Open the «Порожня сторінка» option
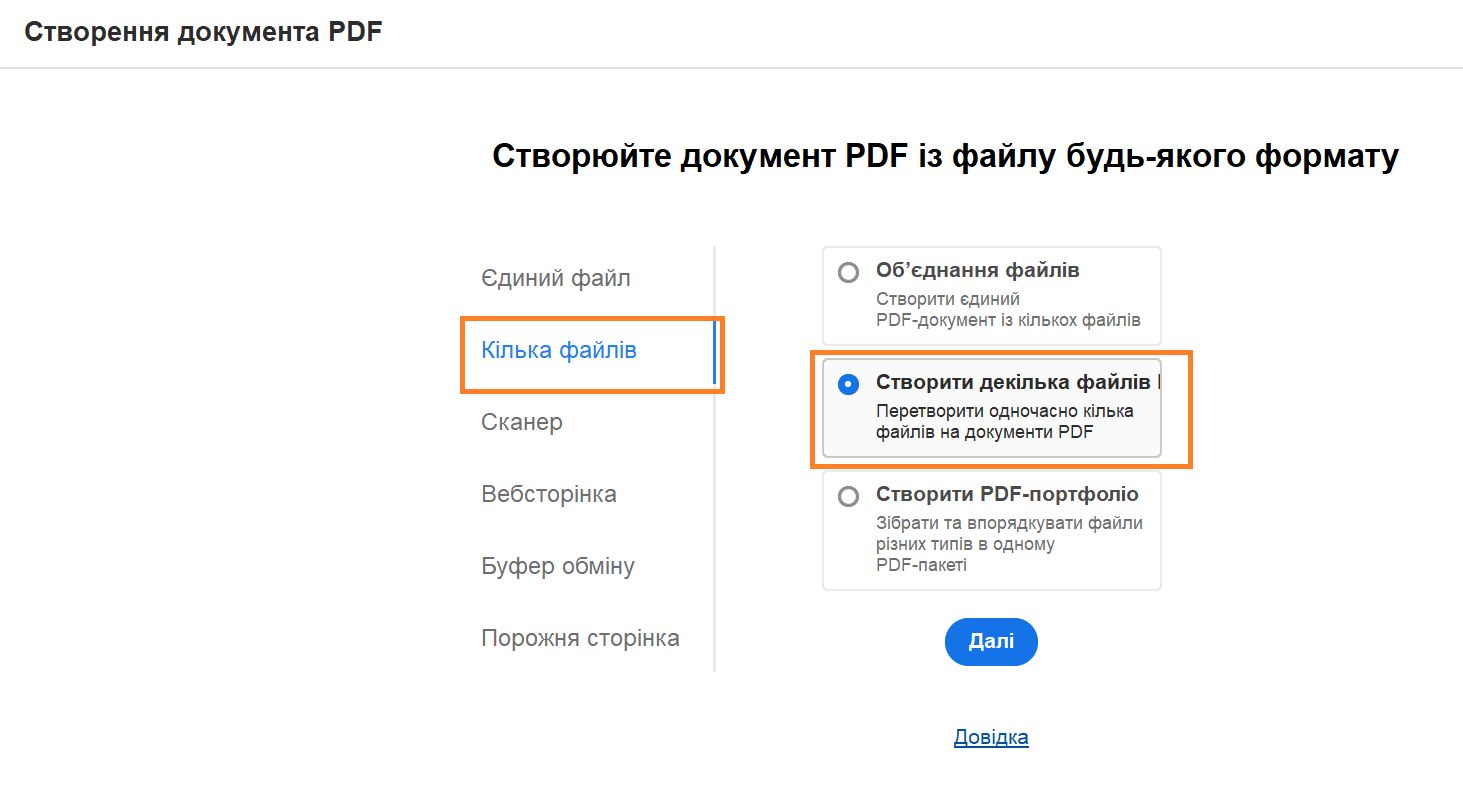Viewport: 1463px width, 801px height. point(580,638)
